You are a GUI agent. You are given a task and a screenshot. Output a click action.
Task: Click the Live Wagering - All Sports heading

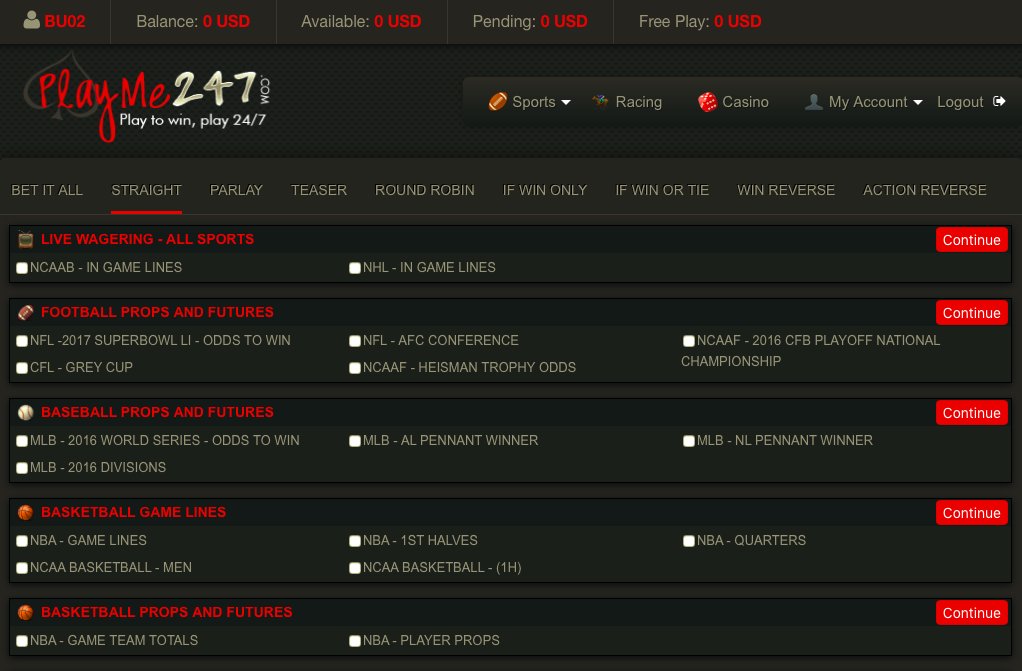147,239
